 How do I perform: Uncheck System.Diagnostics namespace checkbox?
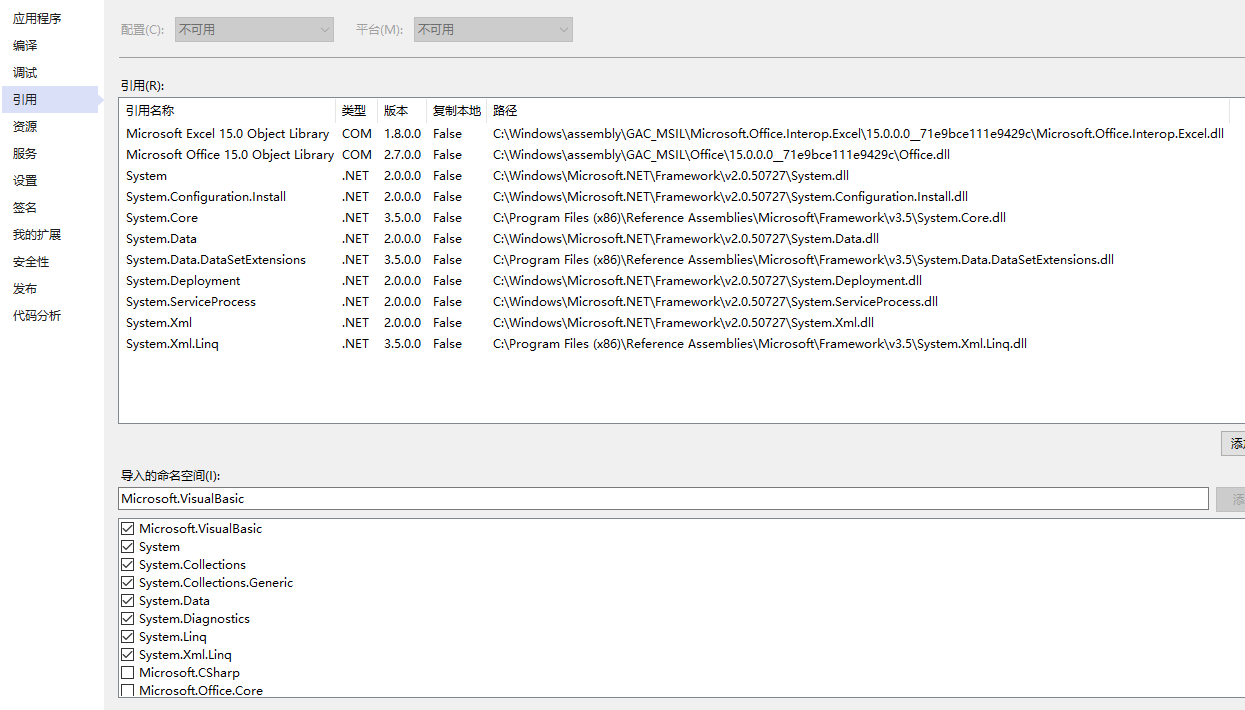pyautogui.click(x=127, y=619)
